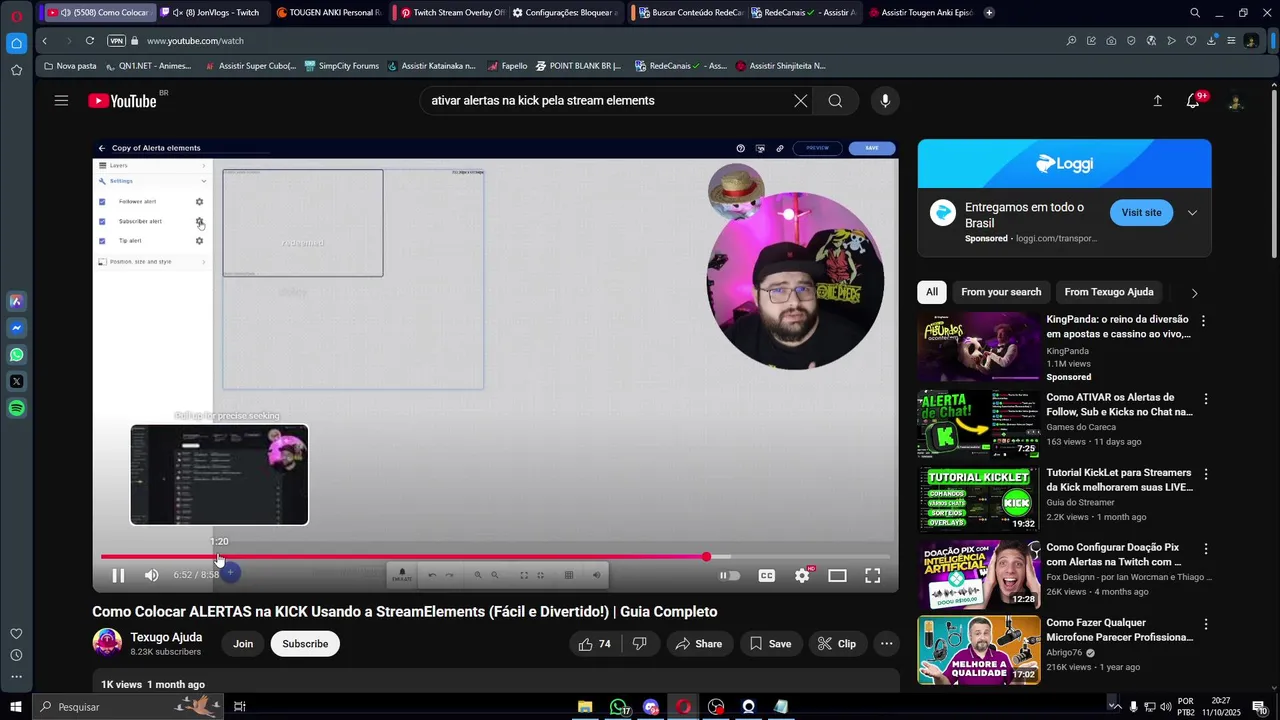Open a new browser tab
The height and width of the screenshot is (720, 1280).
point(989,12)
